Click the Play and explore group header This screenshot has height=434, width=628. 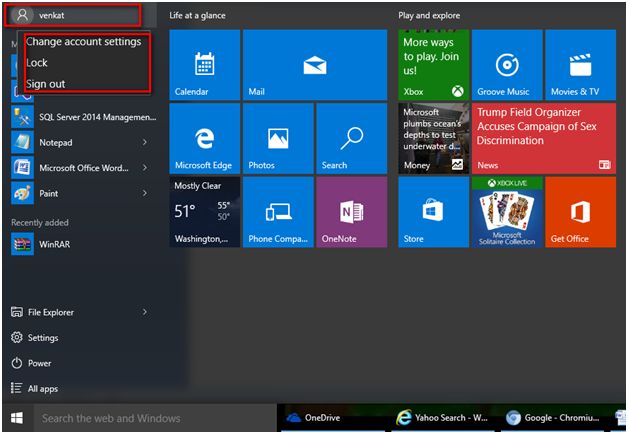(x=429, y=16)
